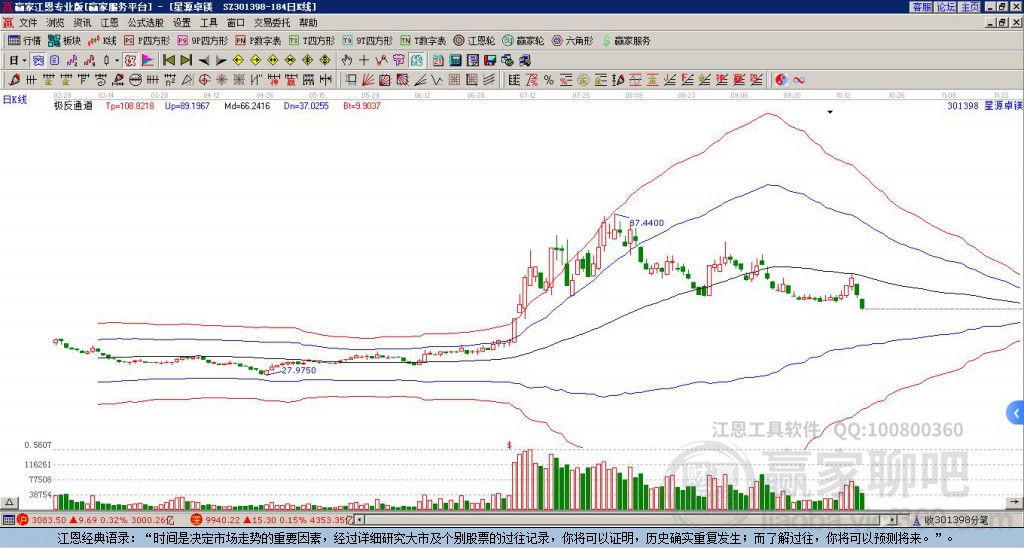Open the 设置 menu
Screen dimensions: 1024x548
[x=182, y=23]
